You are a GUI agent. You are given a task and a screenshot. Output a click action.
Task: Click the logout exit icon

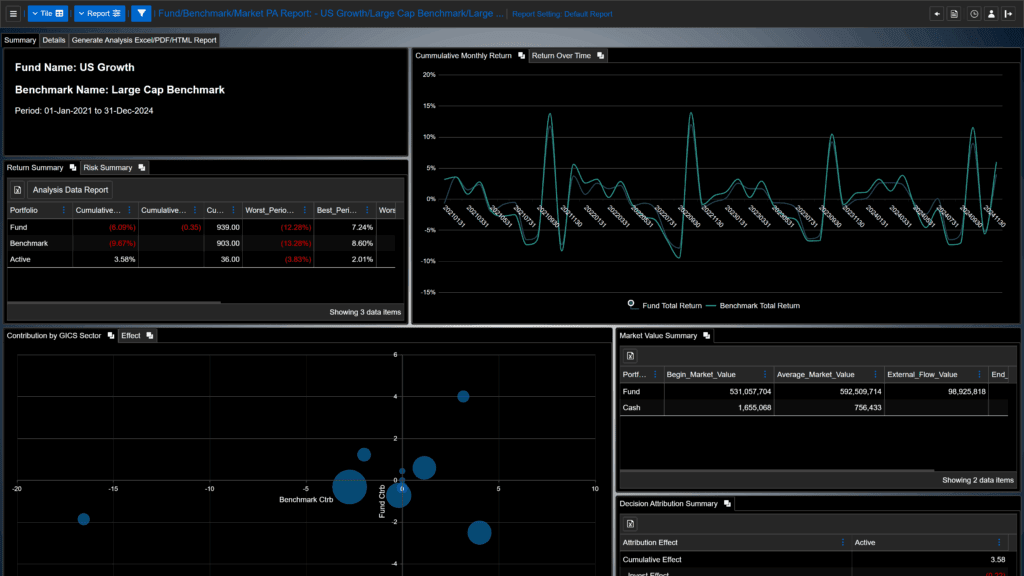[1009, 14]
